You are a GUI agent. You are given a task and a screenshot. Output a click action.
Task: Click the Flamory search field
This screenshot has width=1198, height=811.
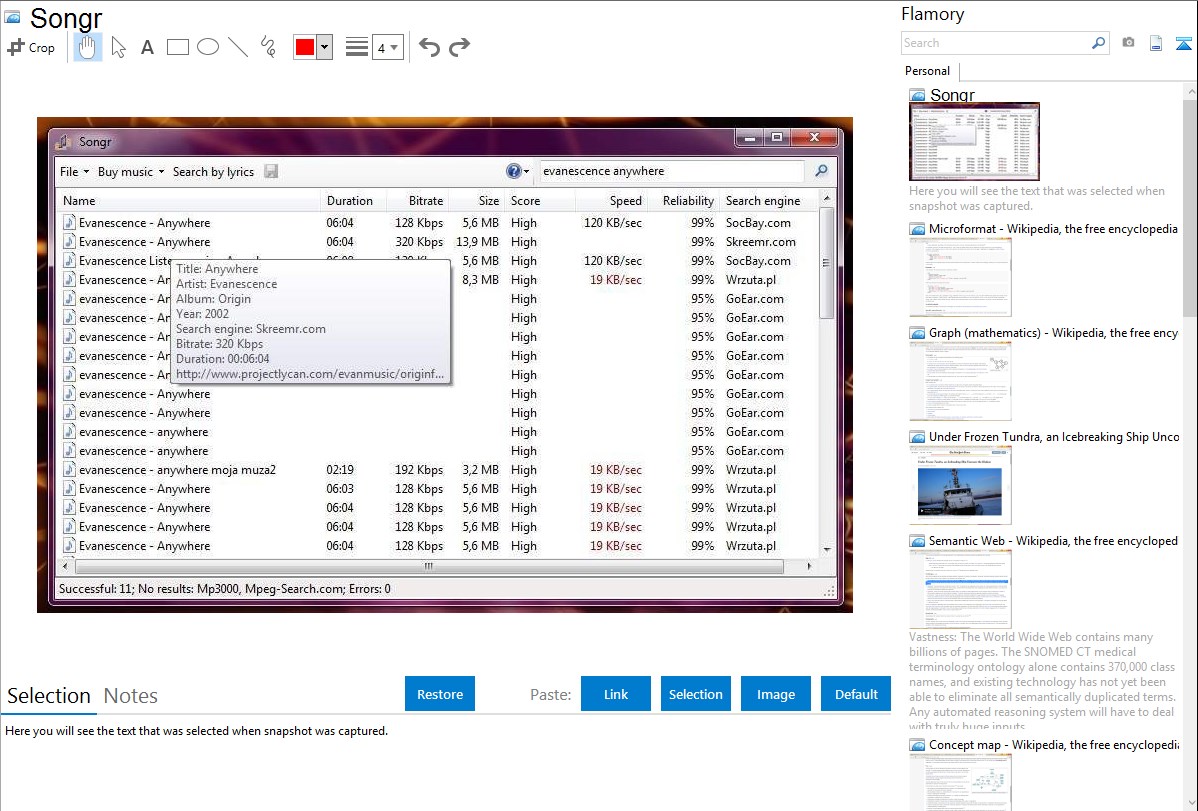point(996,43)
